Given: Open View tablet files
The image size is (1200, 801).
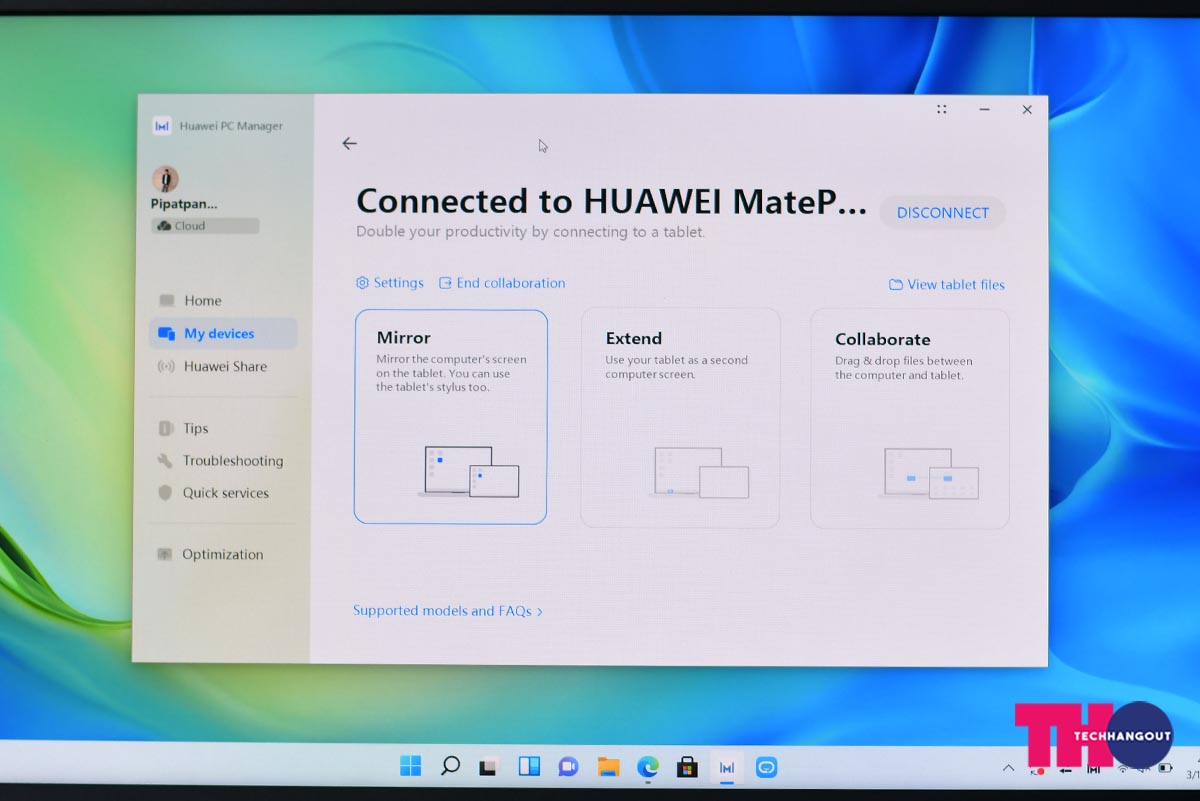Looking at the screenshot, I should [x=947, y=285].
